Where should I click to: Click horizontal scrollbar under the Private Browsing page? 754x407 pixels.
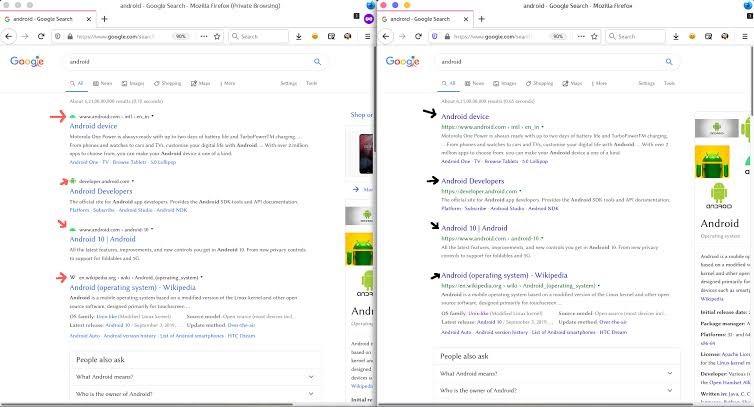tap(147, 405)
